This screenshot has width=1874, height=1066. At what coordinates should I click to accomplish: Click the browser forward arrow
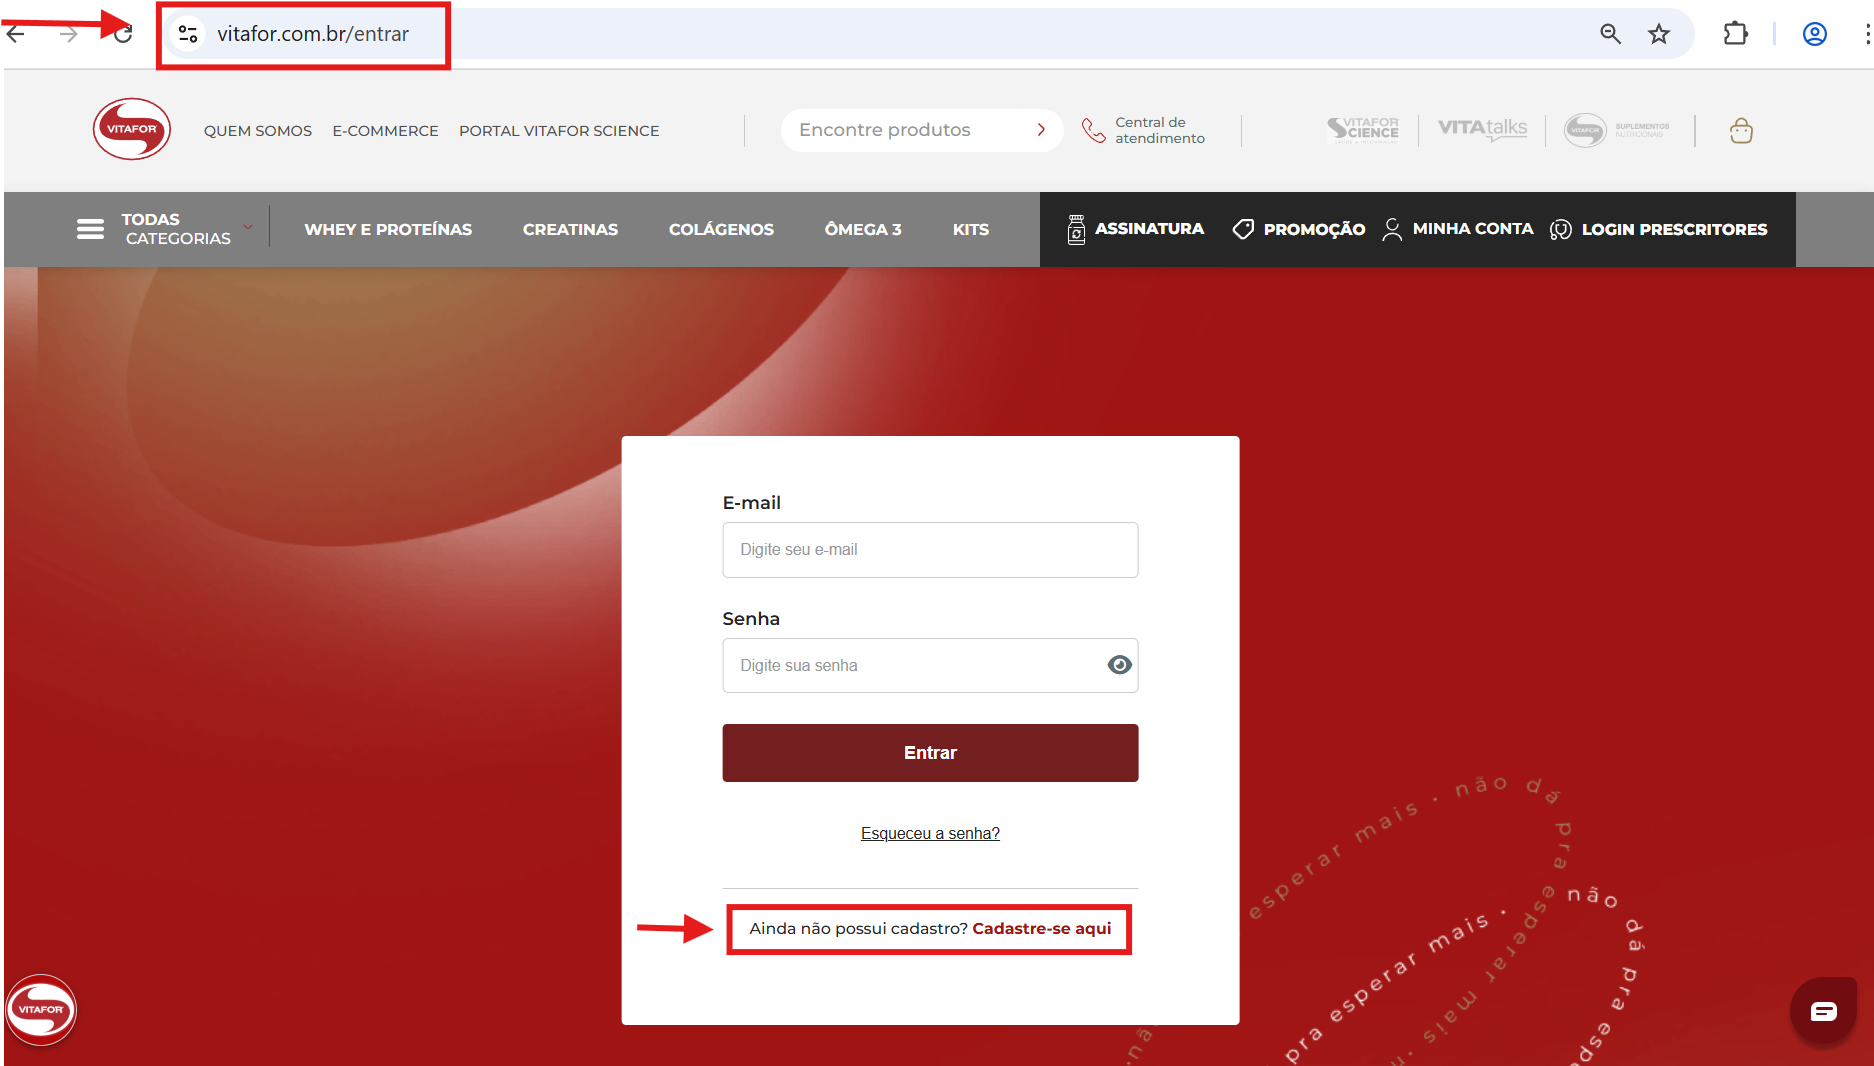(68, 34)
